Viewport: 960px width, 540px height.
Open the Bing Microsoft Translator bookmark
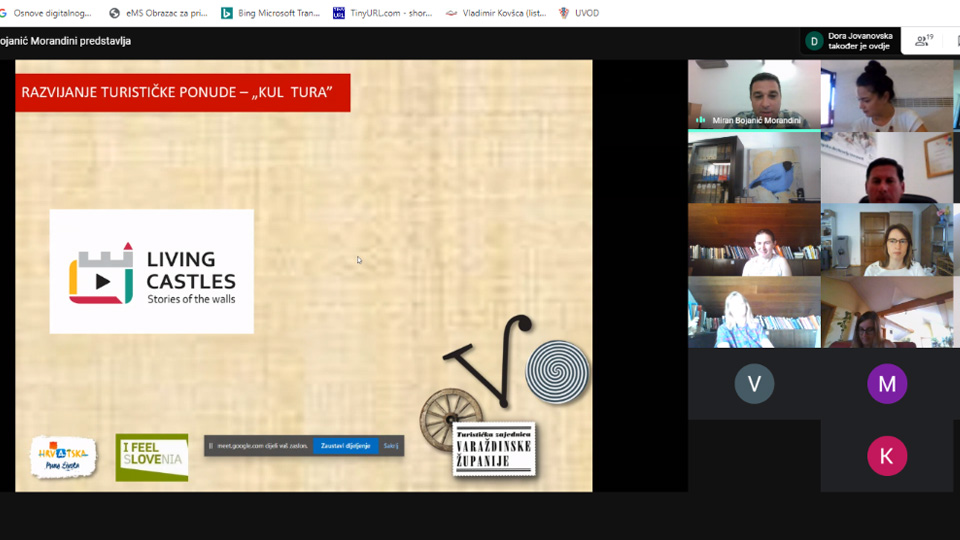click(x=271, y=13)
